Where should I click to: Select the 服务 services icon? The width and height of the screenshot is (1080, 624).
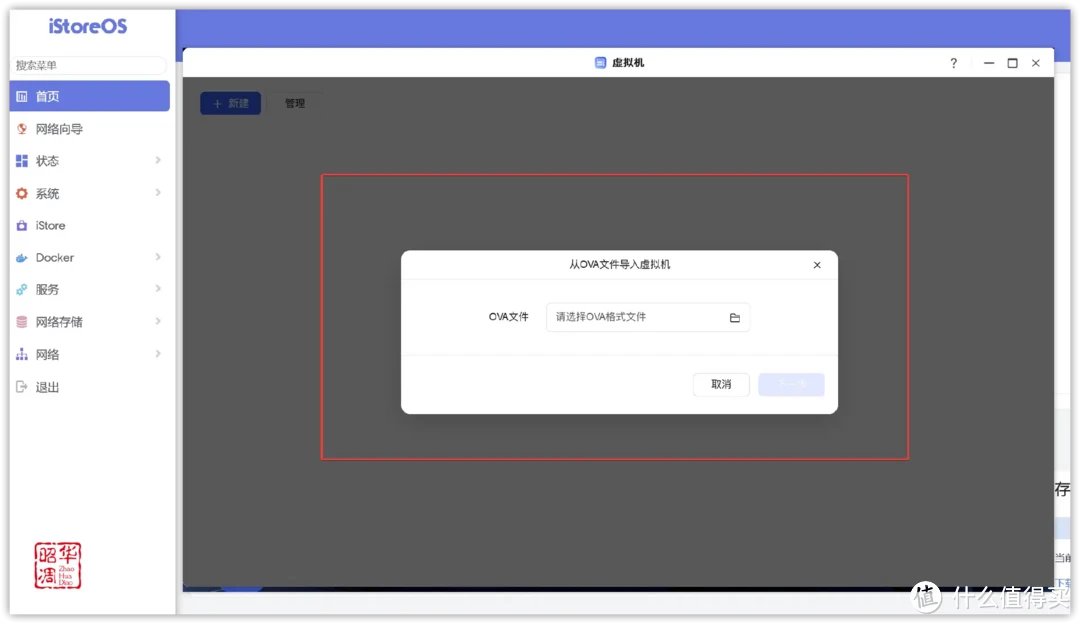(22, 289)
